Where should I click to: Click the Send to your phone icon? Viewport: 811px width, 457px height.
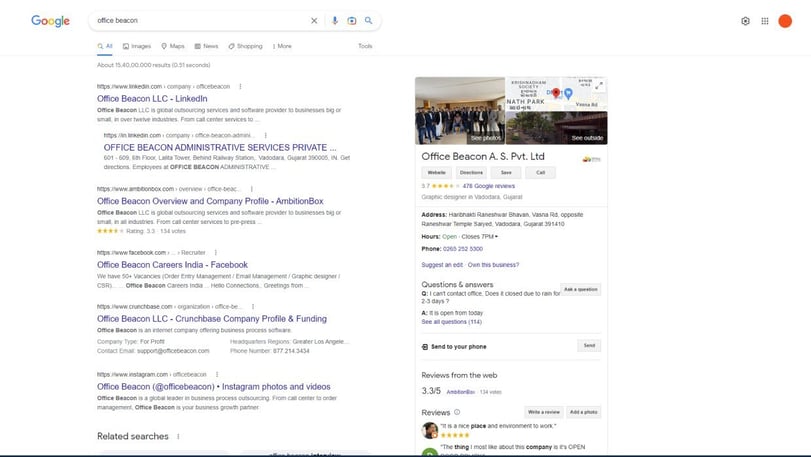click(x=425, y=347)
